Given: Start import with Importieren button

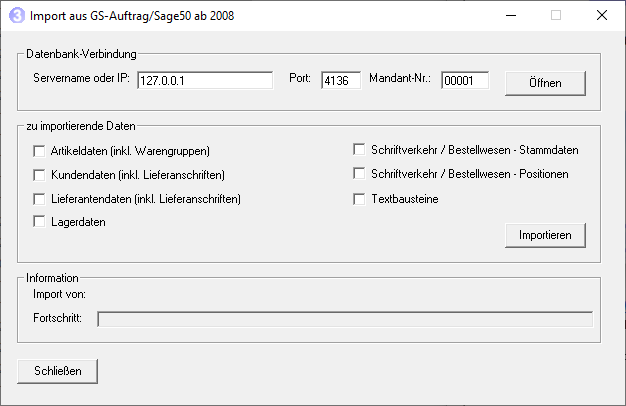Looking at the screenshot, I should [545, 235].
